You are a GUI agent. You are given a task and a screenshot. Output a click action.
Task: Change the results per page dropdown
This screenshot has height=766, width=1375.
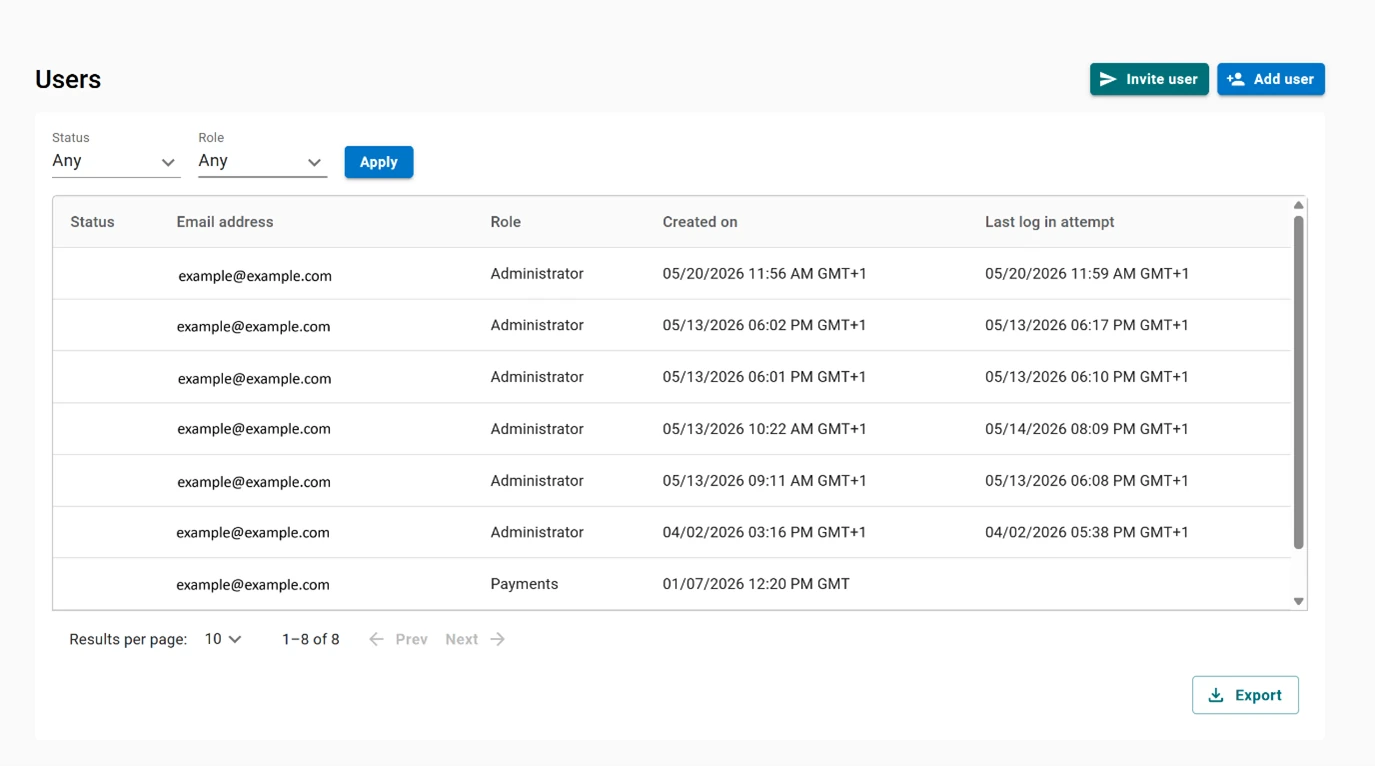tap(223, 639)
